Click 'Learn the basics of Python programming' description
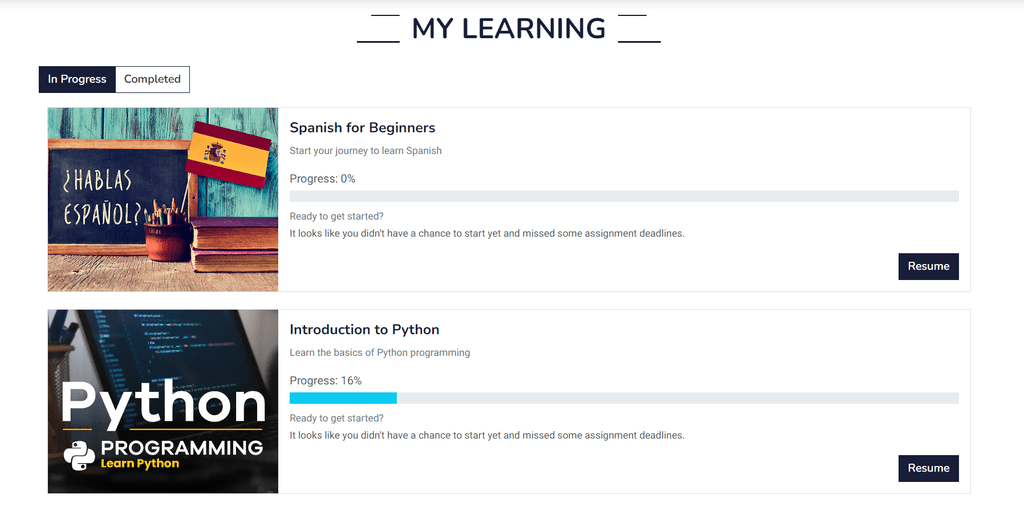Screen dimensions: 1024x515 coord(379,352)
